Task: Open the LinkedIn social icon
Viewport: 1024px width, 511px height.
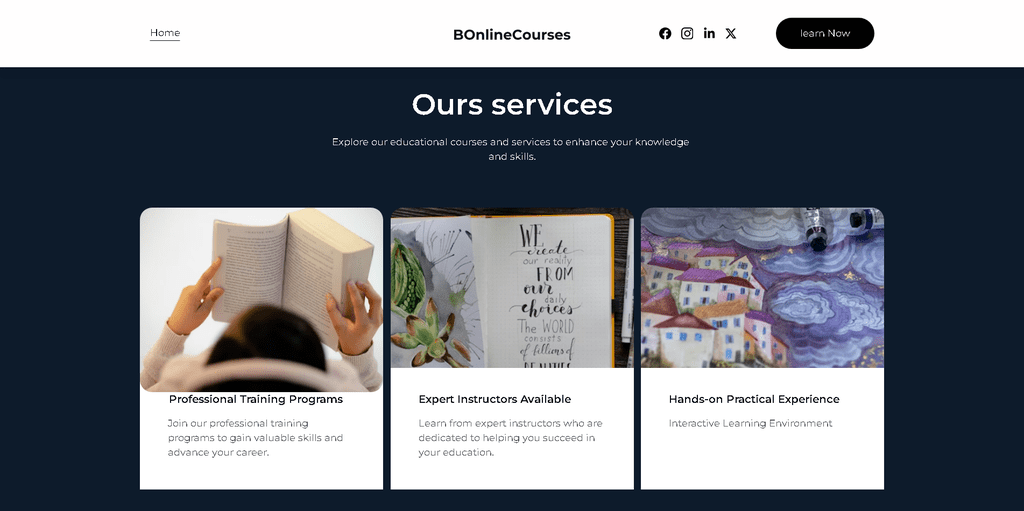Action: (709, 33)
